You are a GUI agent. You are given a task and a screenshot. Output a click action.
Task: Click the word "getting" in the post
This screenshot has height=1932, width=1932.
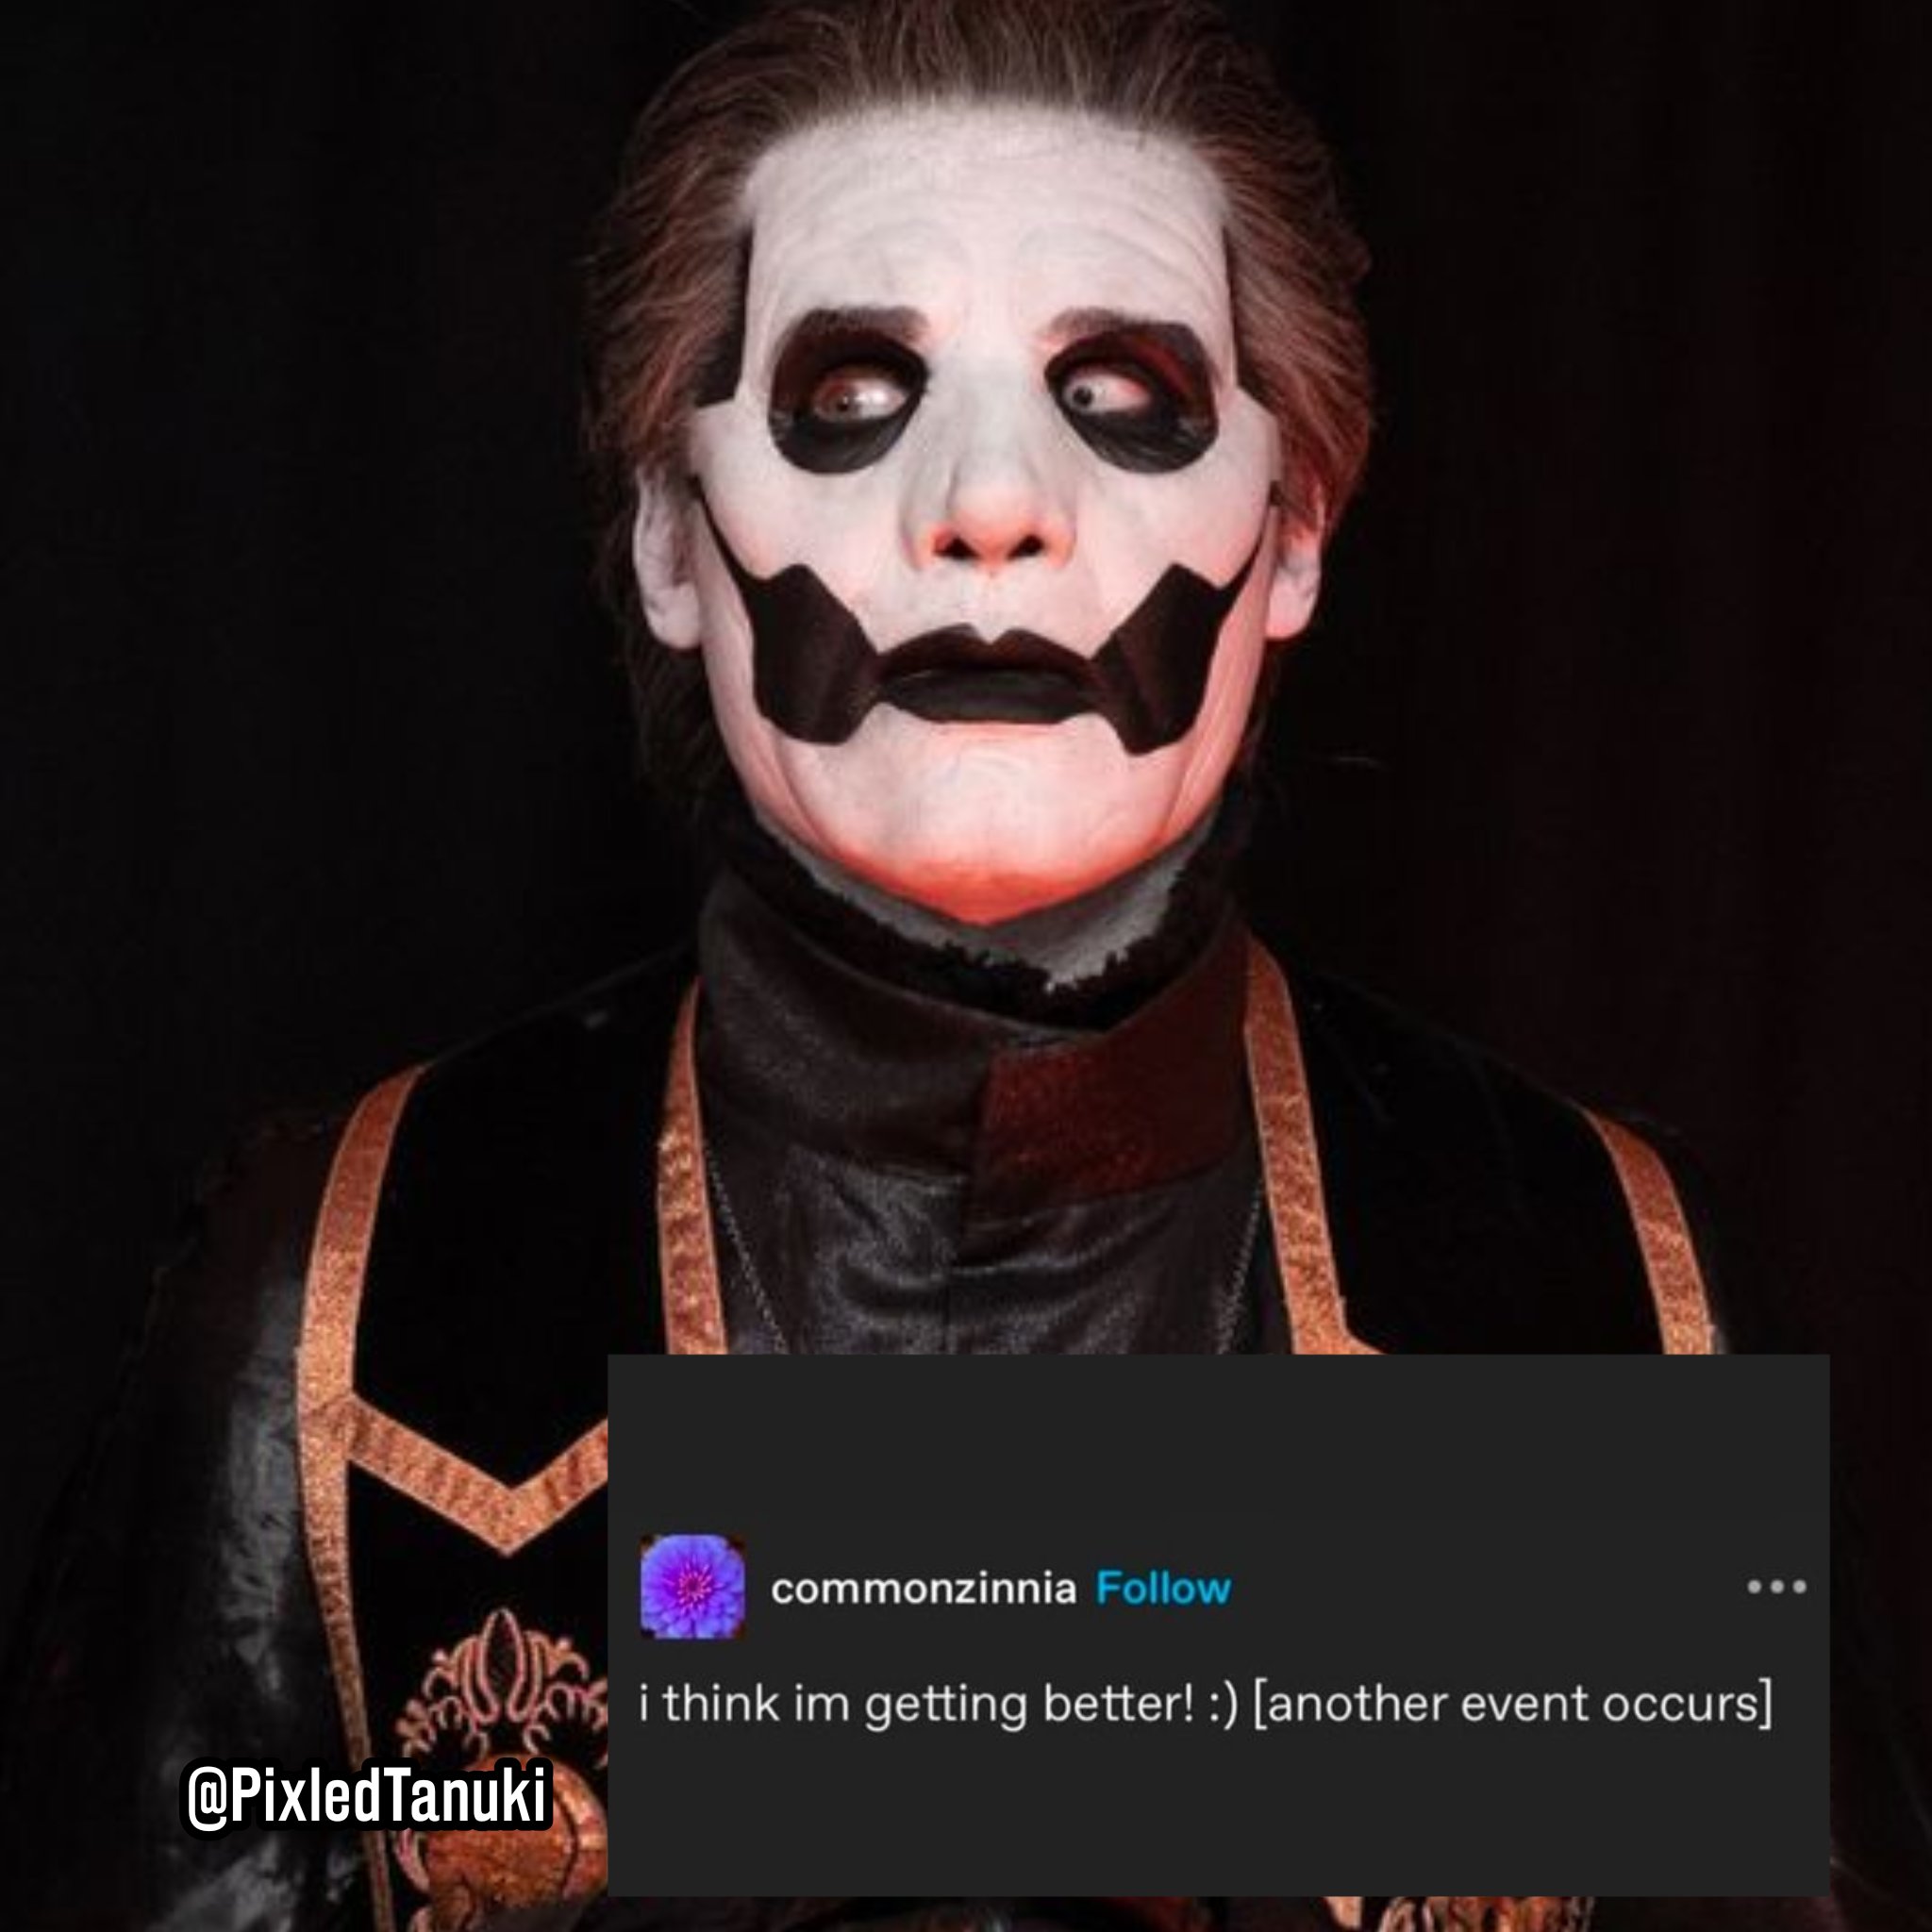945,1705
